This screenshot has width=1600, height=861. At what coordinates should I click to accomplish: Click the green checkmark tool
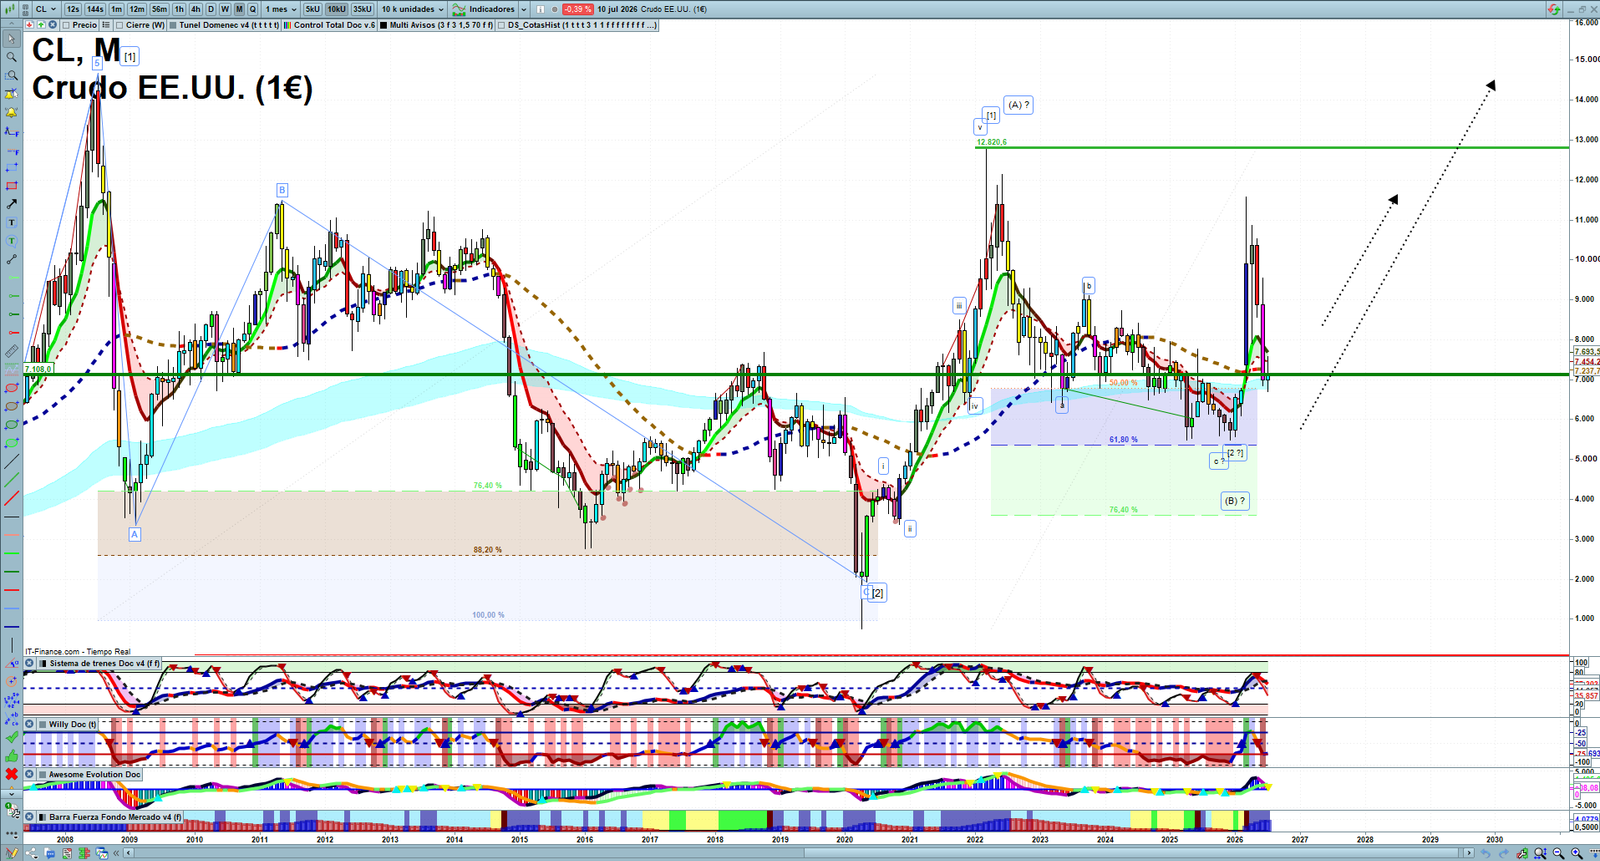coord(11,737)
